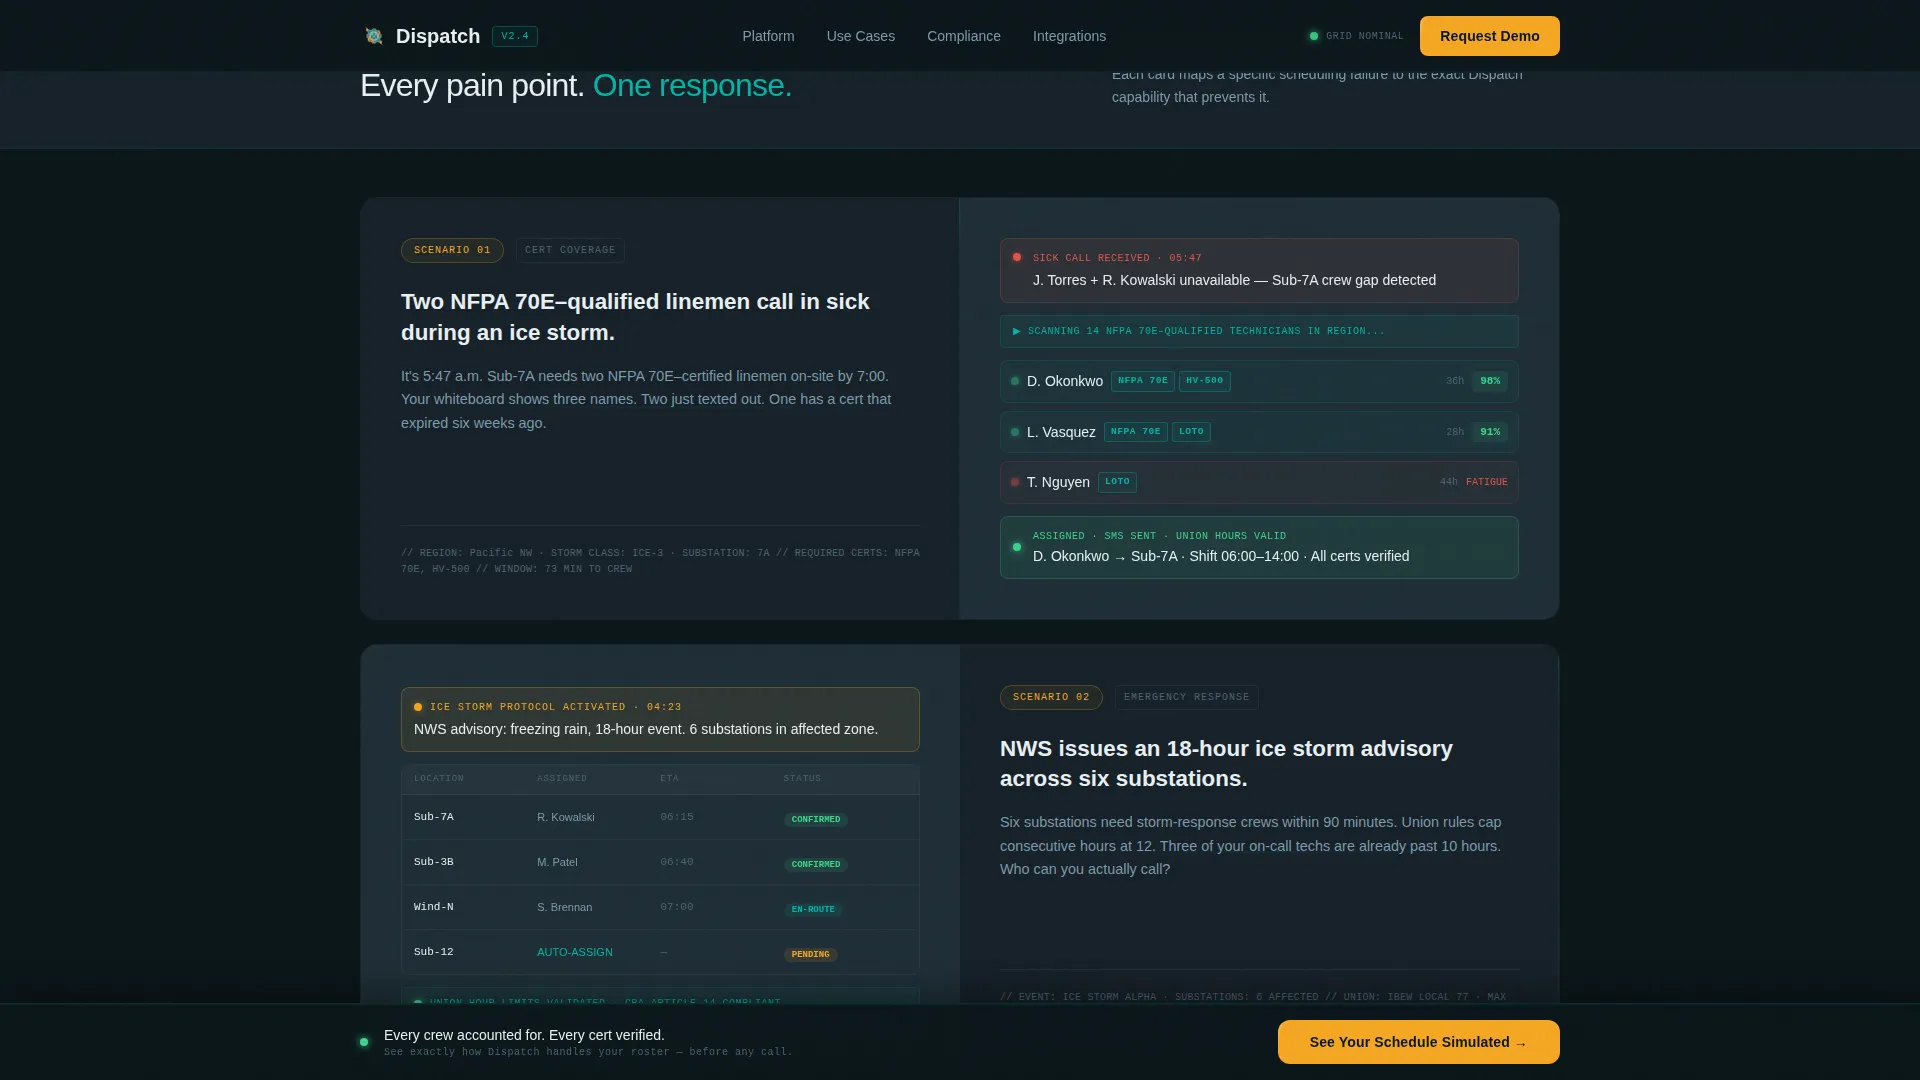Open the Integrations menu item
This screenshot has height=1080, width=1920.
pos(1069,36)
